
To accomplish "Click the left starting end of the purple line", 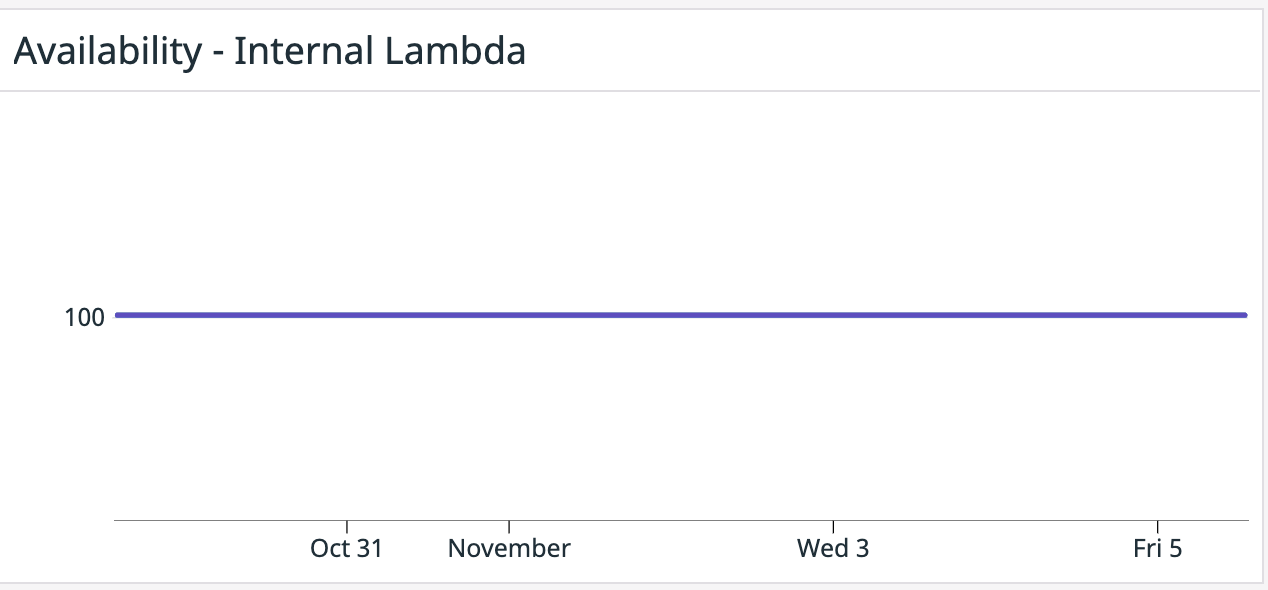I will (x=118, y=315).
